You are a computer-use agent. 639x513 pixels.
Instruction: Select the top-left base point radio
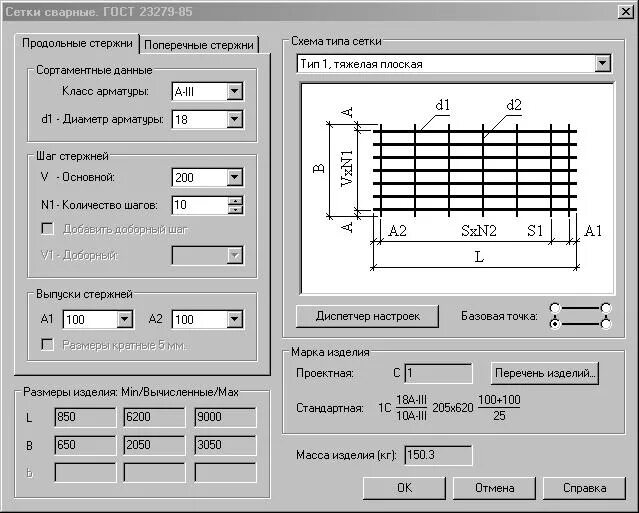[555, 308]
